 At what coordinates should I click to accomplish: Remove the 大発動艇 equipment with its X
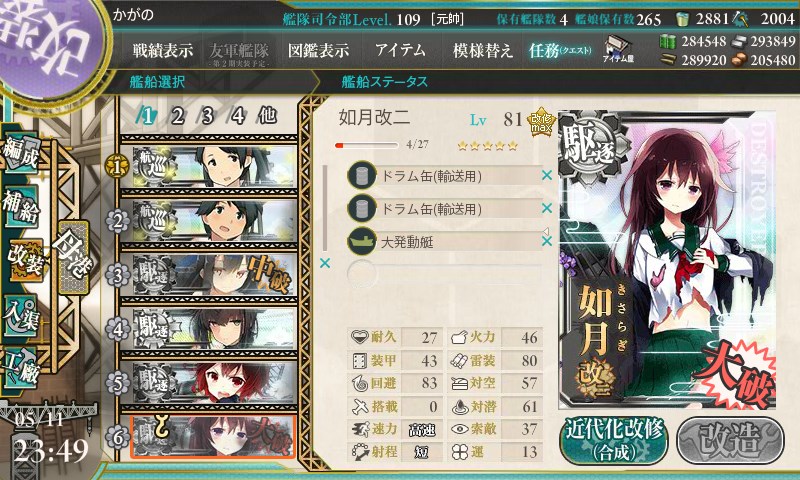click(x=546, y=241)
